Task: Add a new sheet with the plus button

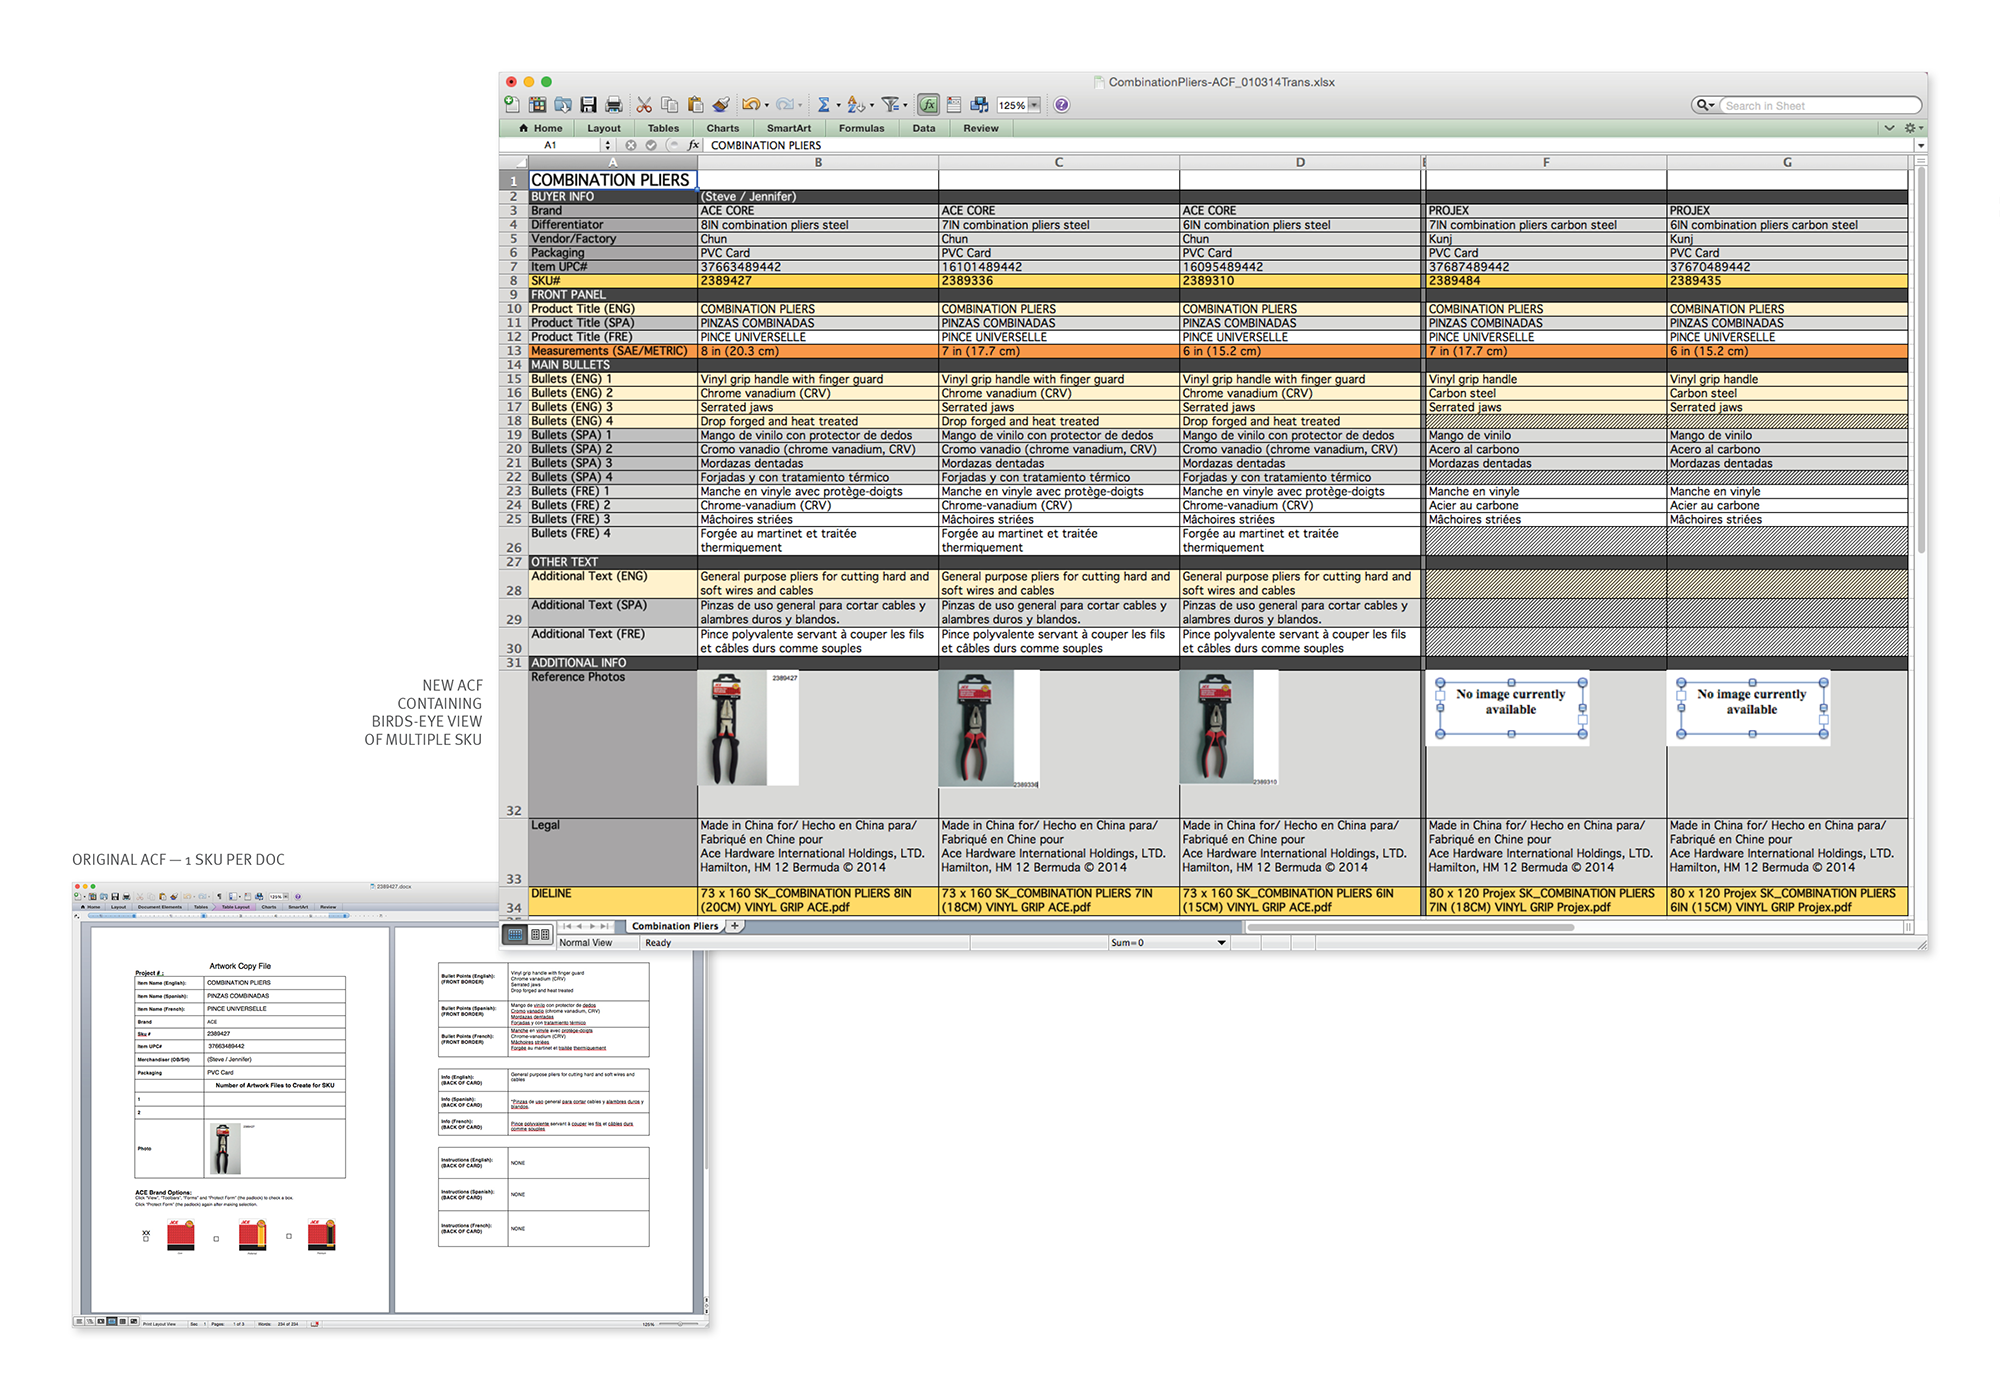Action: (x=734, y=926)
